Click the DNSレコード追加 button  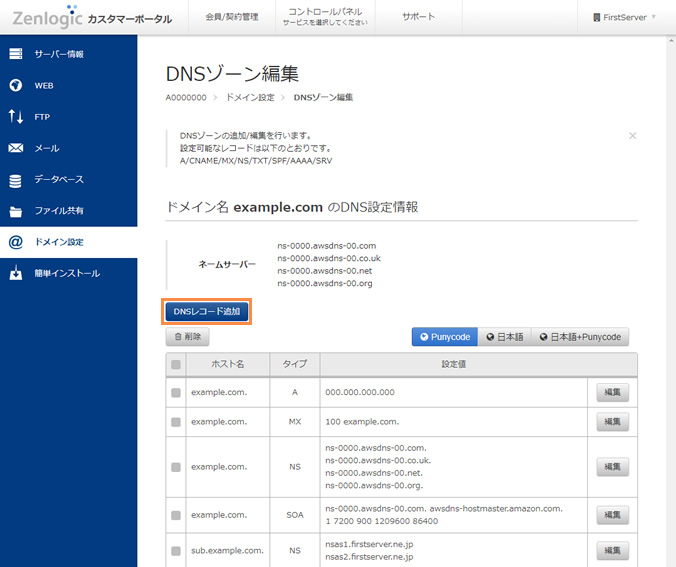[x=207, y=311]
